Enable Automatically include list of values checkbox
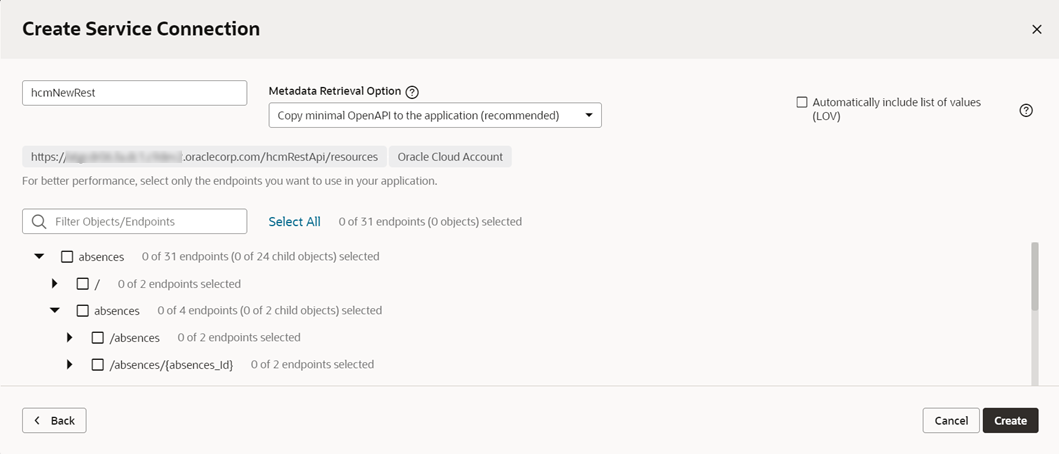This screenshot has height=454, width=1059. click(x=802, y=102)
